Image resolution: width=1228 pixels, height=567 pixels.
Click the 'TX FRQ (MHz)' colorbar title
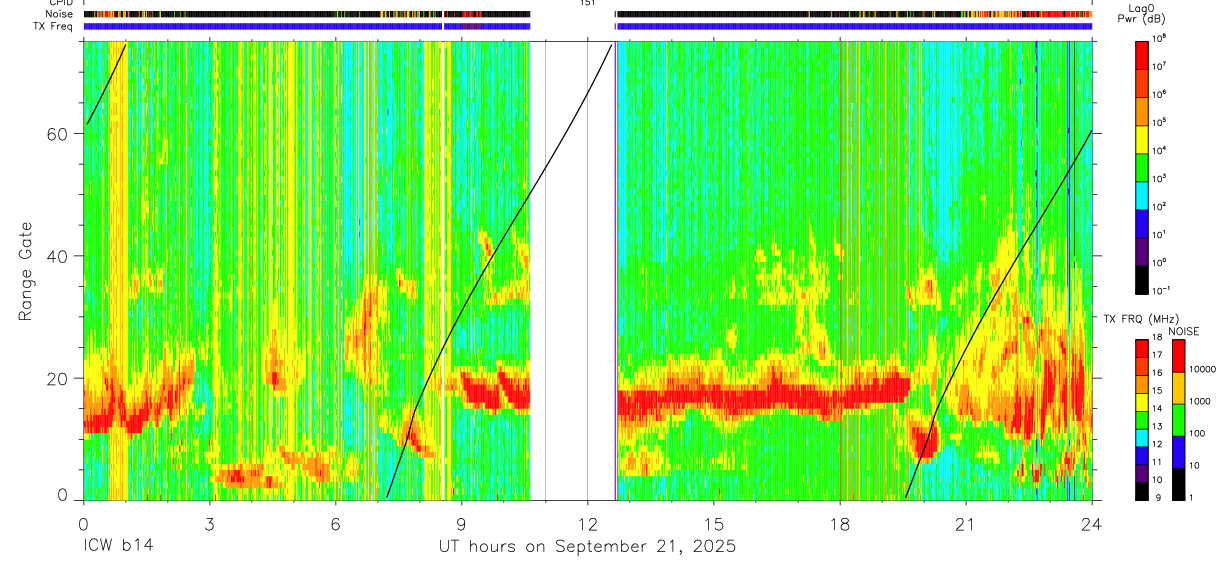(x=1139, y=319)
